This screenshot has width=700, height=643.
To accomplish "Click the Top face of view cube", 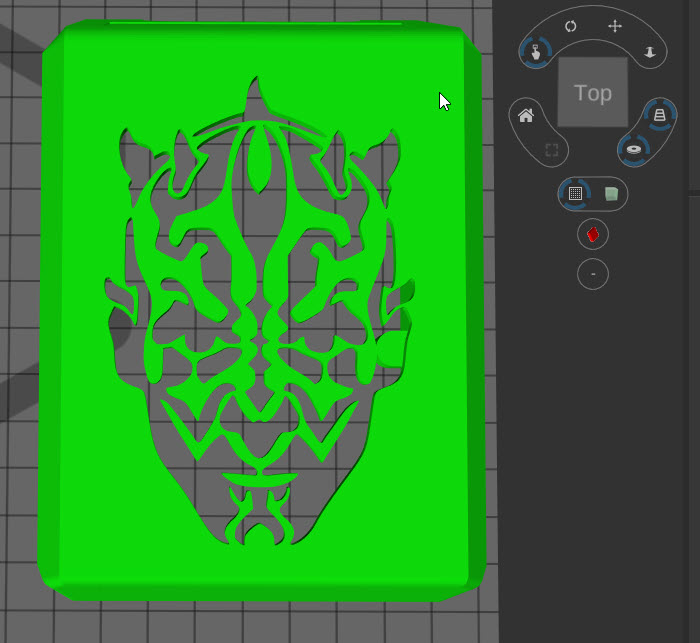I will point(593,92).
